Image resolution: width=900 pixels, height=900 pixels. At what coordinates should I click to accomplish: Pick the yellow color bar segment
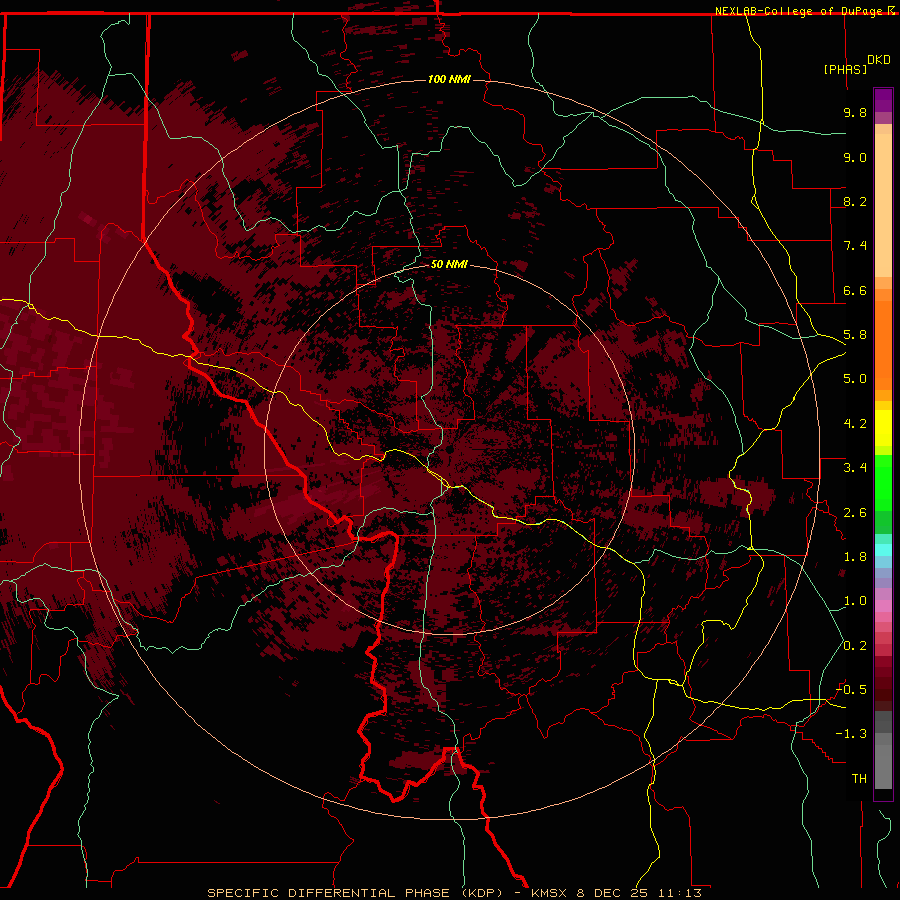(883, 428)
